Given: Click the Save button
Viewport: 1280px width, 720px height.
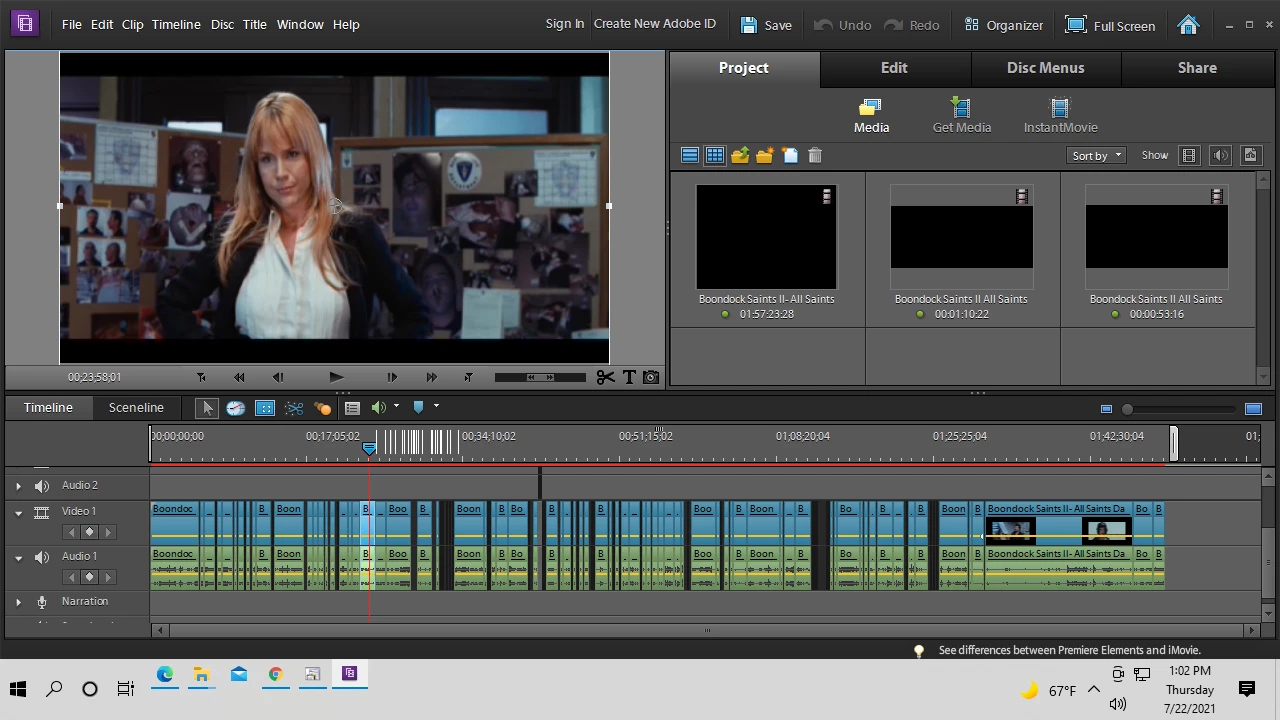Looking at the screenshot, I should [766, 25].
